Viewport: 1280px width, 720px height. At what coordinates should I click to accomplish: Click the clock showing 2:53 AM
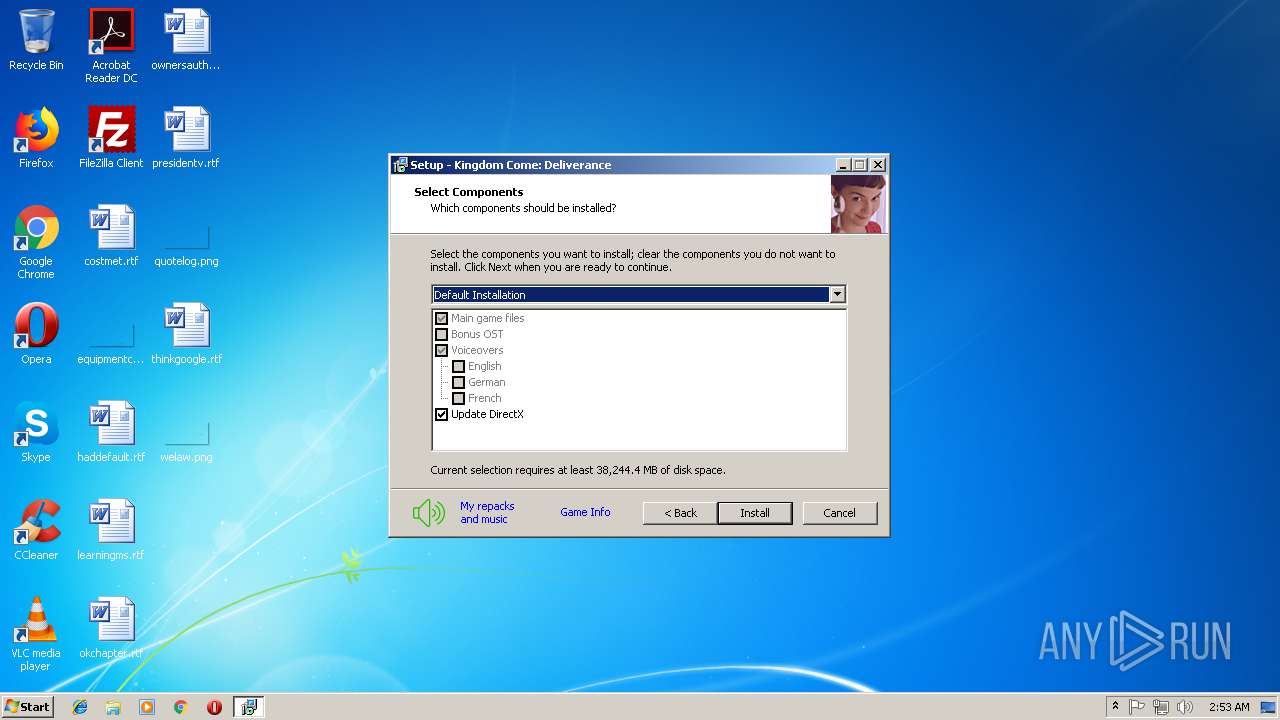point(1228,707)
